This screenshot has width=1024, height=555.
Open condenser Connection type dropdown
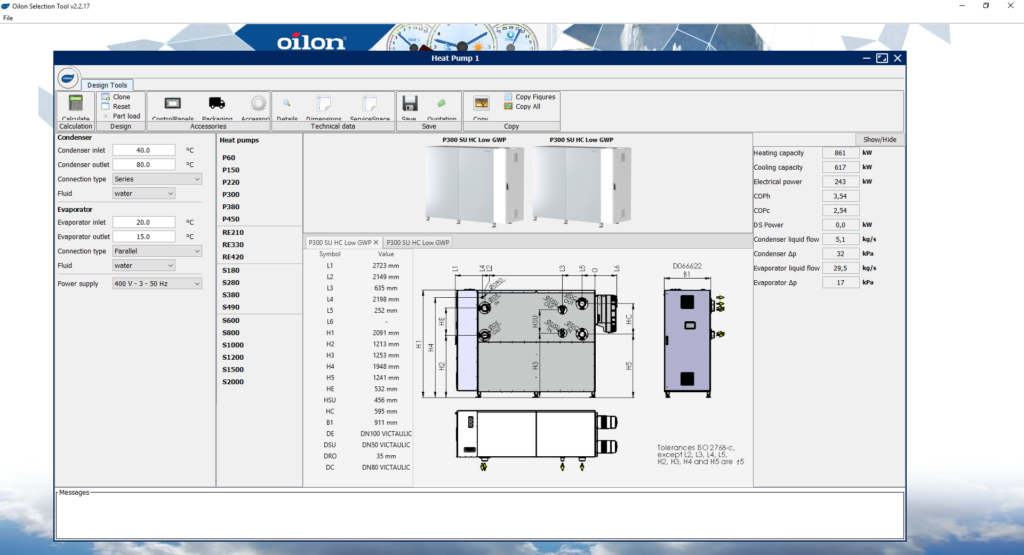[x=157, y=179]
